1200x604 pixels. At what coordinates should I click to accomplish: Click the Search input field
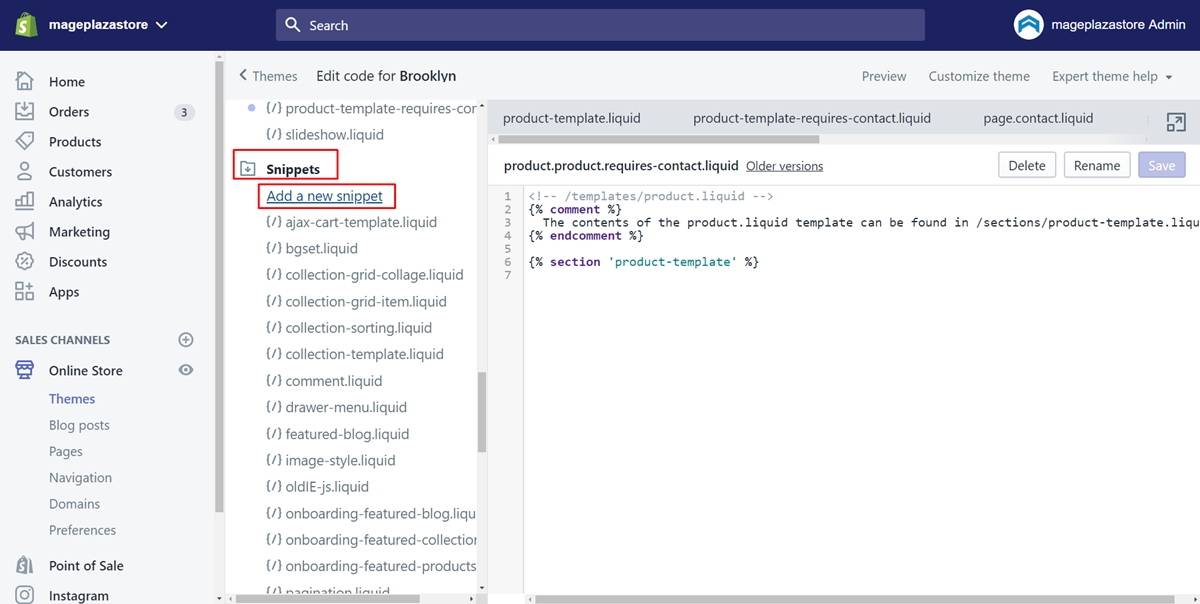(x=600, y=25)
